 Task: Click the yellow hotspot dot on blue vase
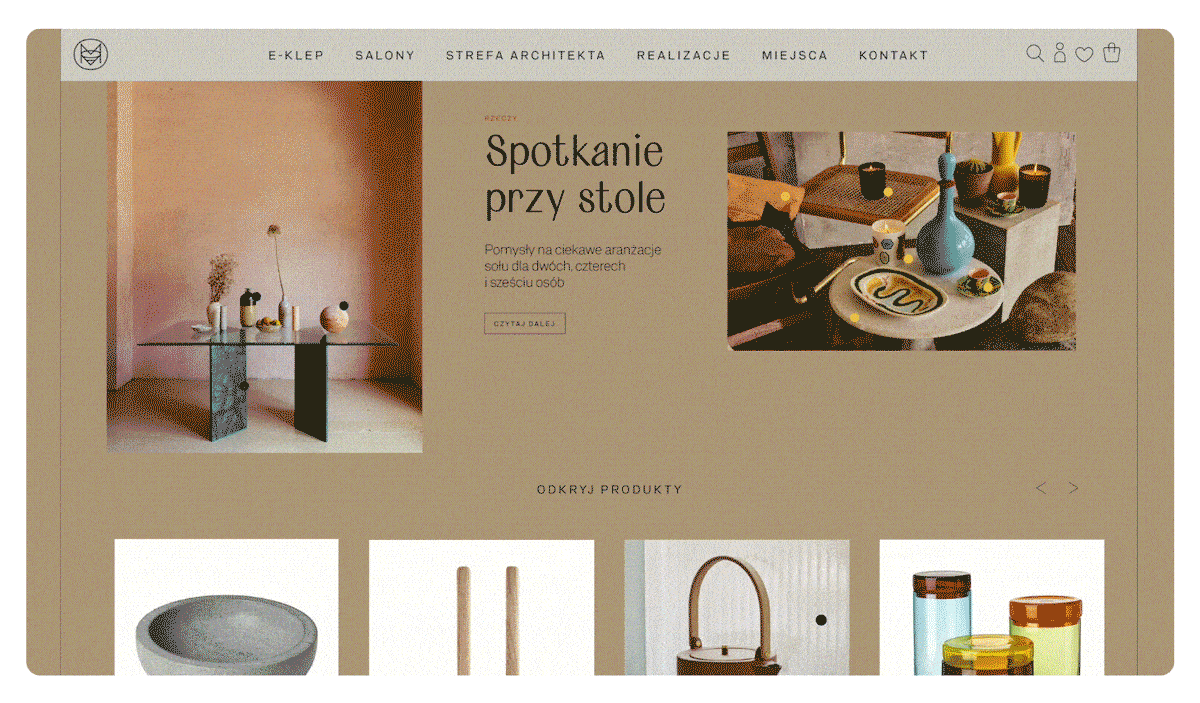tap(908, 258)
